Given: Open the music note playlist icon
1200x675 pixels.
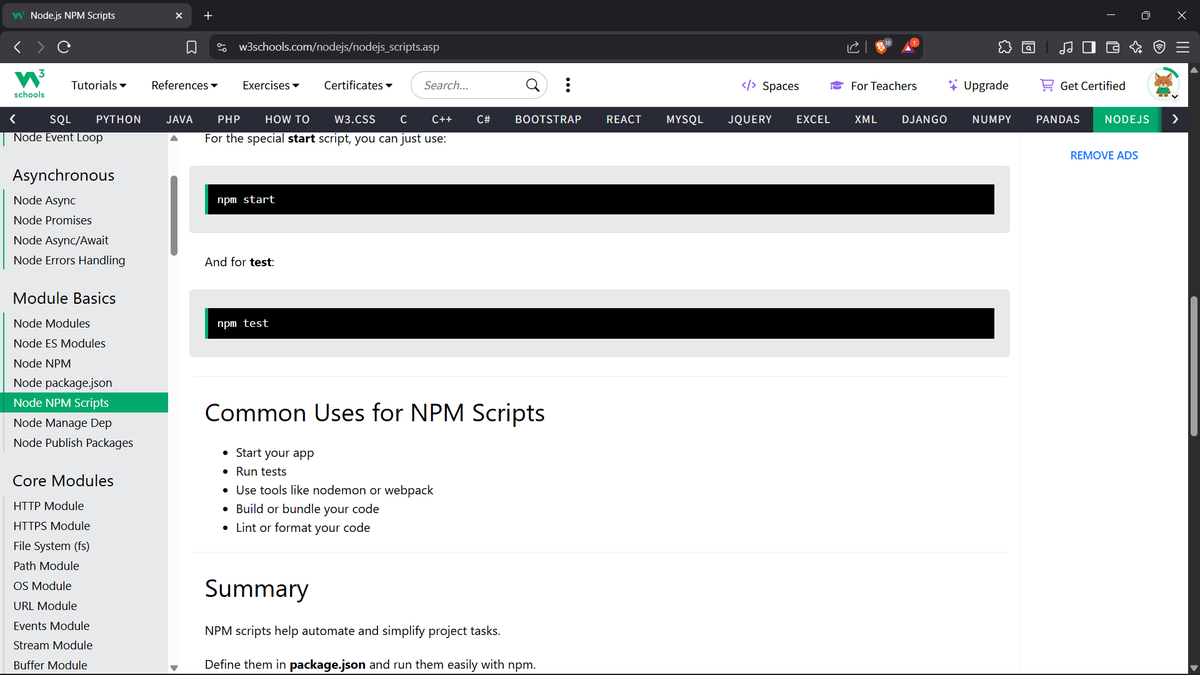Looking at the screenshot, I should click(x=1066, y=47).
